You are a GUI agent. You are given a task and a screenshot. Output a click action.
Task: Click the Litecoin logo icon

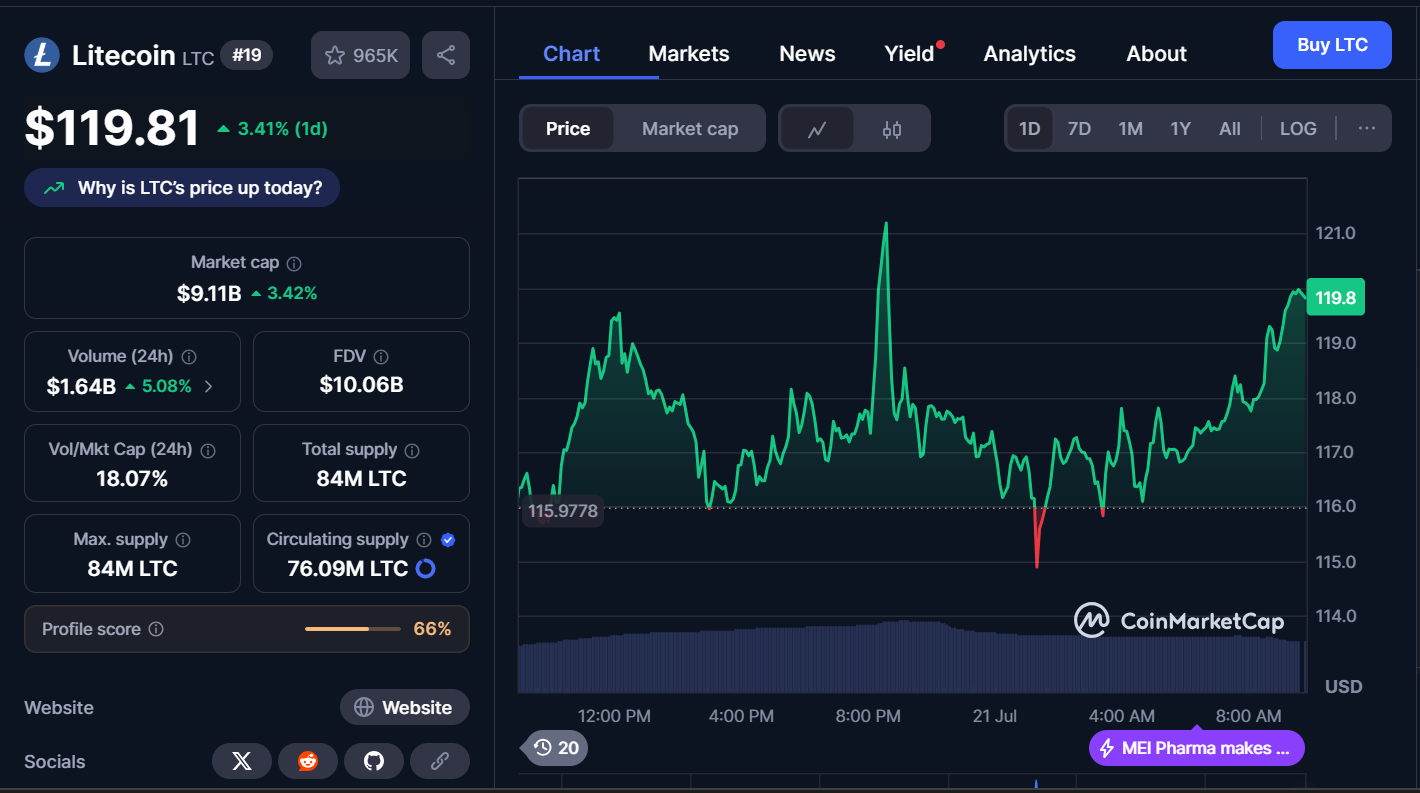pyautogui.click(x=42, y=55)
